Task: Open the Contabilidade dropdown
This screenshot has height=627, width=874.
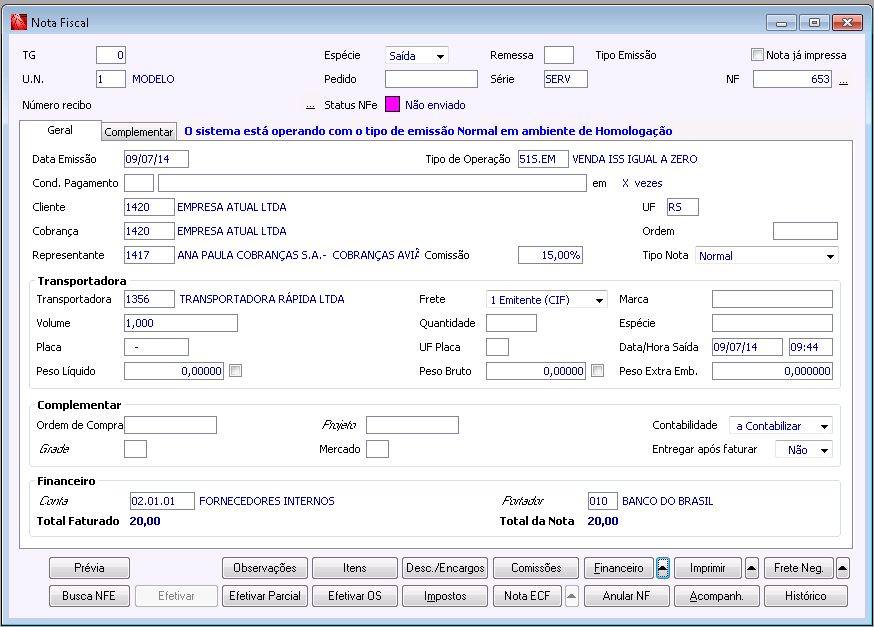Action: (x=823, y=427)
